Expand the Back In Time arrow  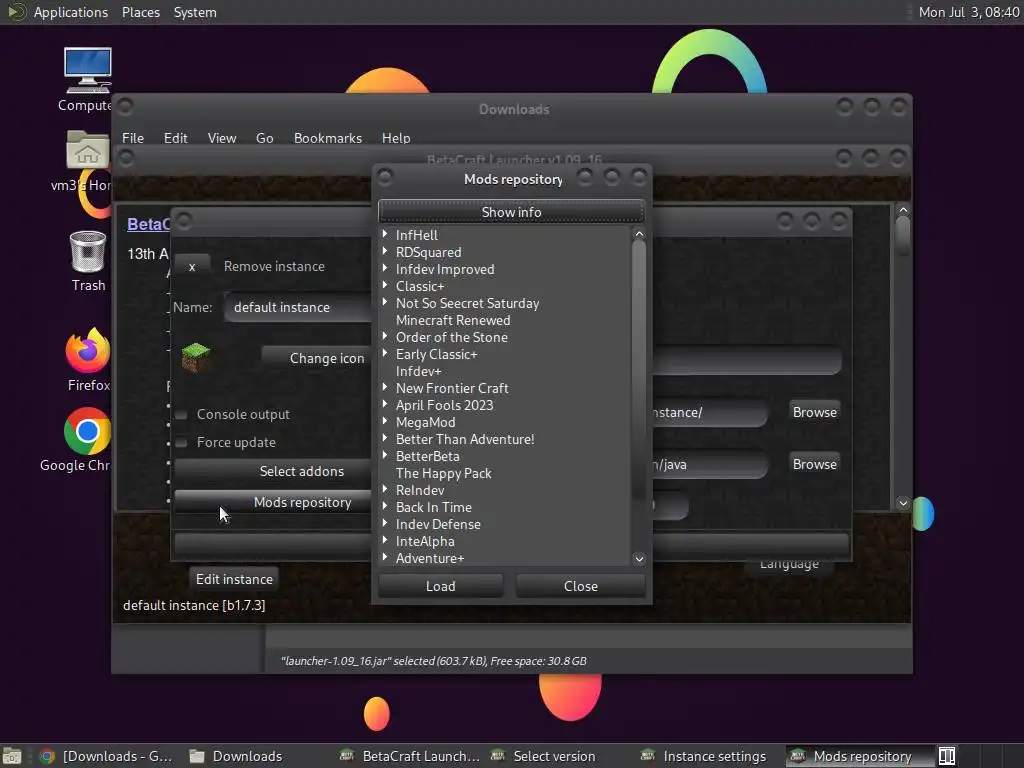tap(385, 505)
